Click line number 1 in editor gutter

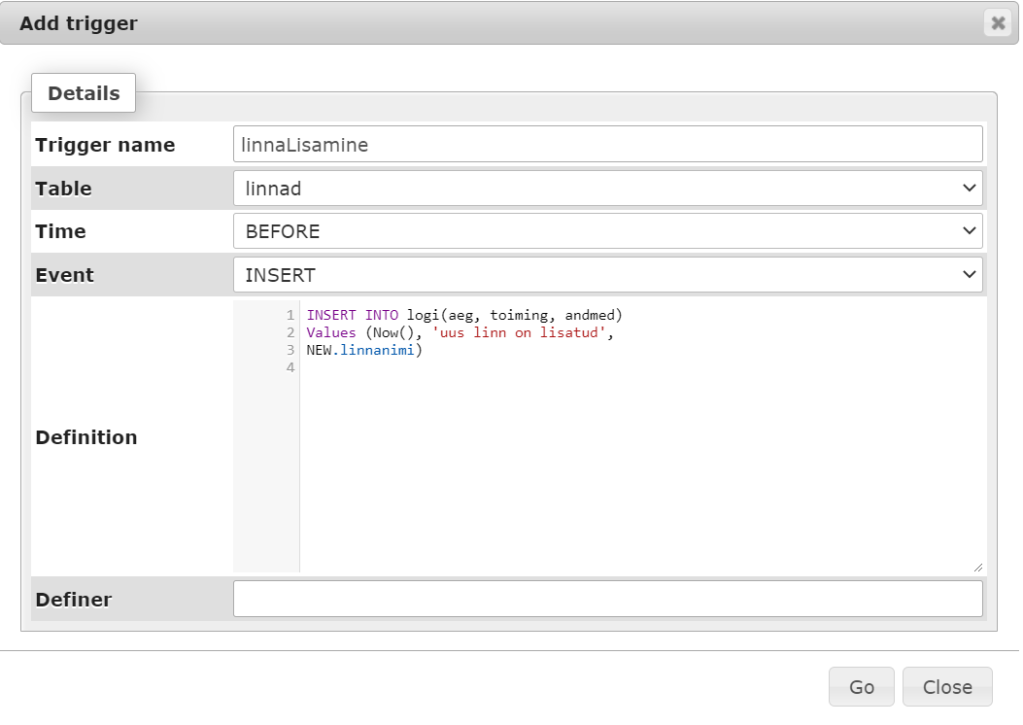(291, 316)
